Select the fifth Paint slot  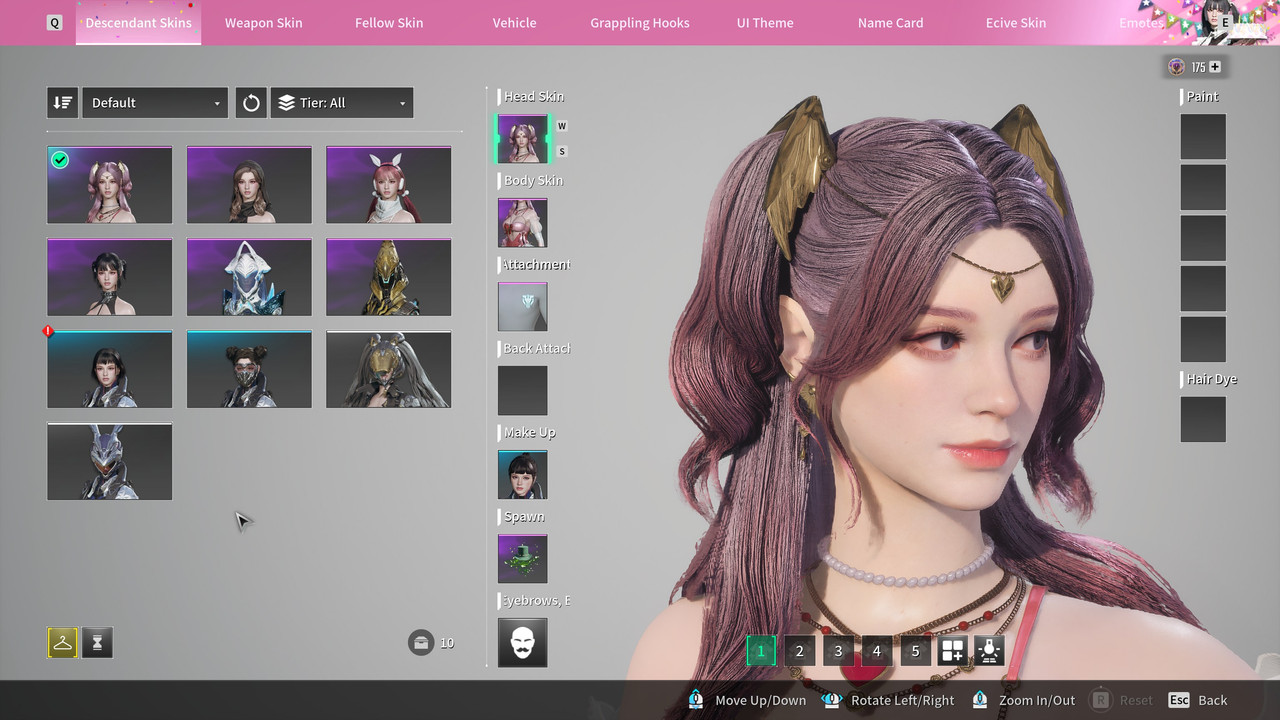(x=1203, y=340)
